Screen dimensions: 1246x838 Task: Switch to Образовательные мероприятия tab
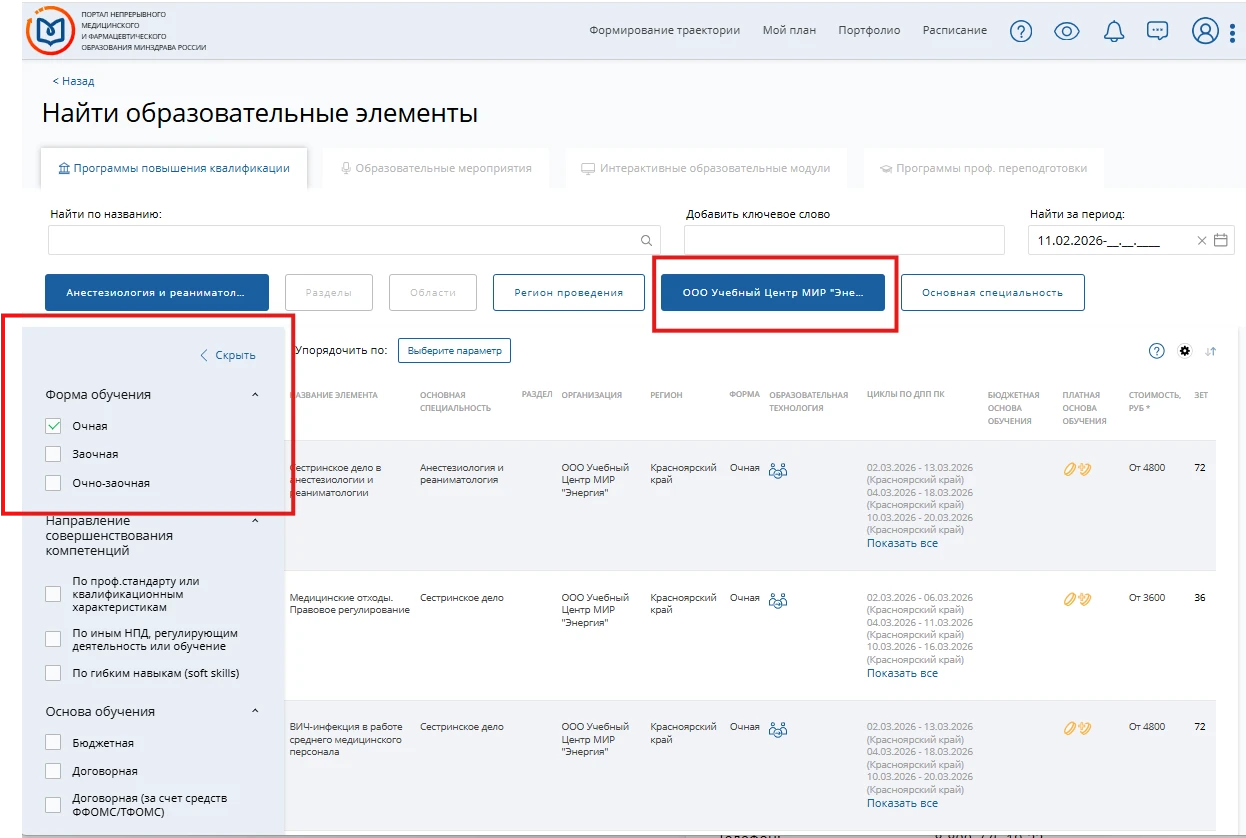click(435, 168)
